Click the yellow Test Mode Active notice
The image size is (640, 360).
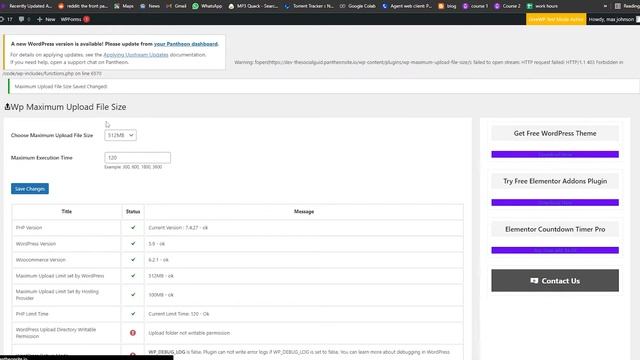point(556,19)
